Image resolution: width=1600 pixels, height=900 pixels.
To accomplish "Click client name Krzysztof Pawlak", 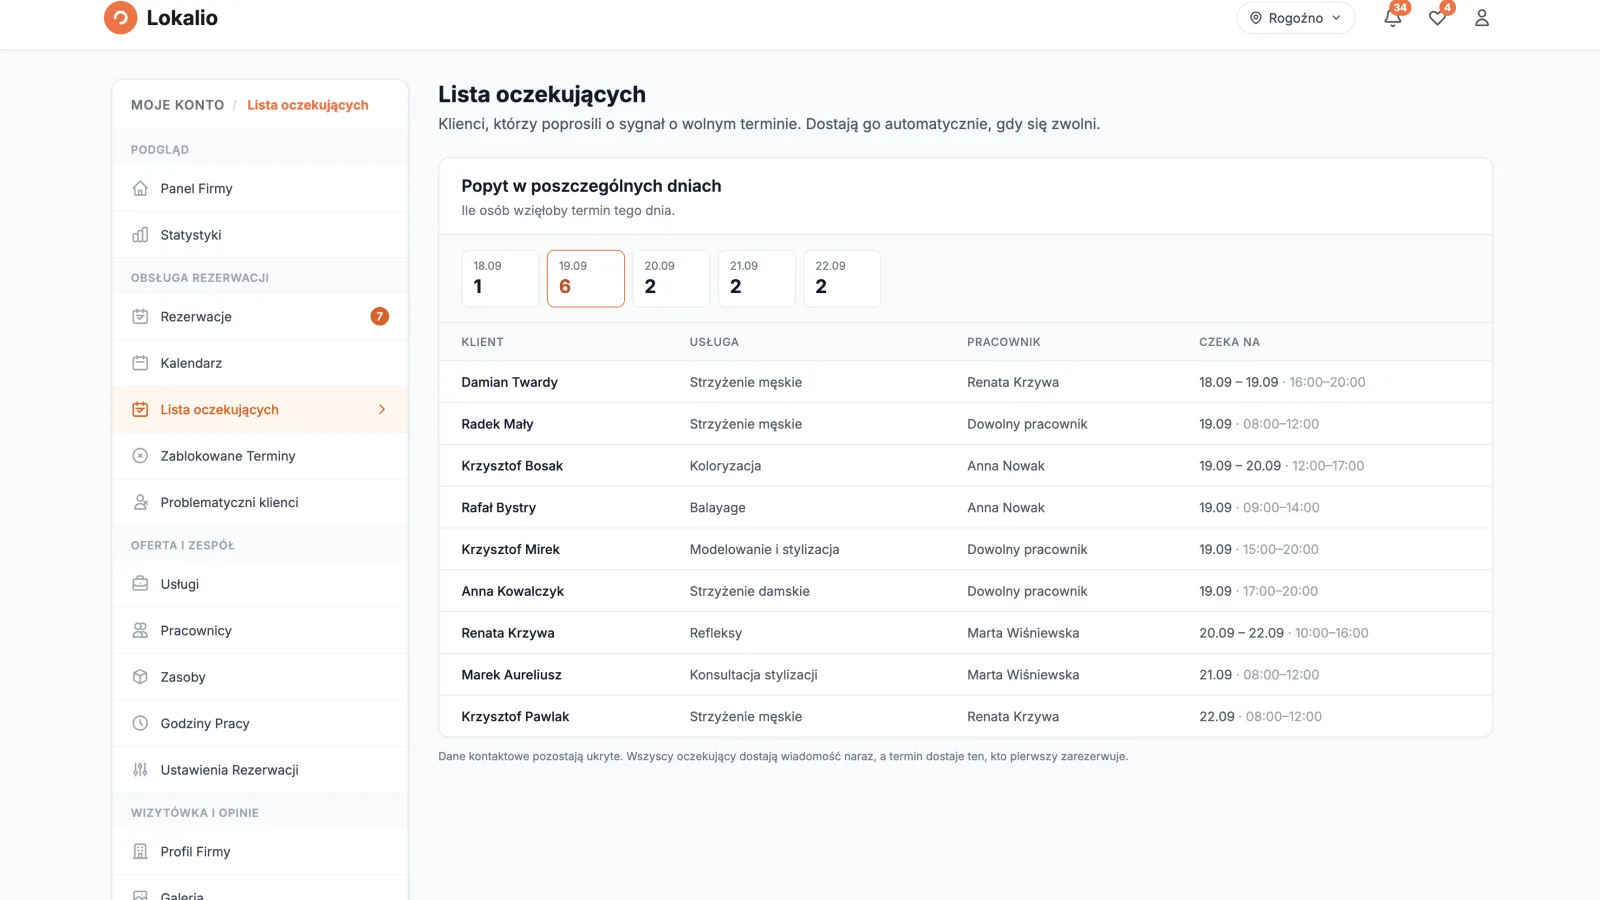I will 515,717.
